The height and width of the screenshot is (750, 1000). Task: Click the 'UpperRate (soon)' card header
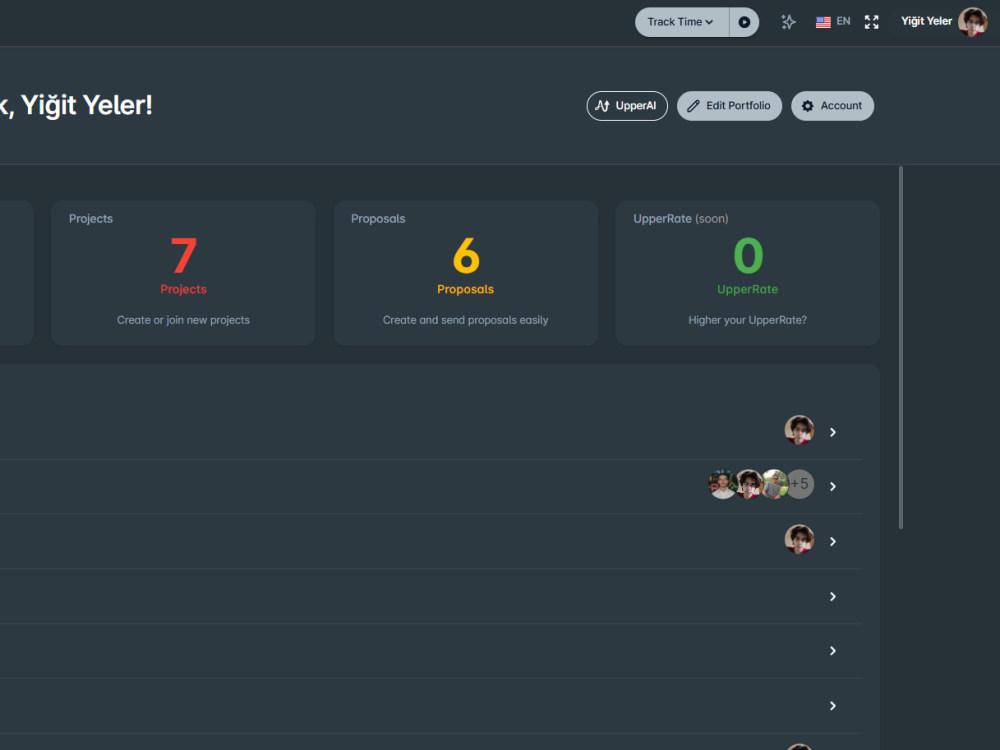pyautogui.click(x=680, y=219)
